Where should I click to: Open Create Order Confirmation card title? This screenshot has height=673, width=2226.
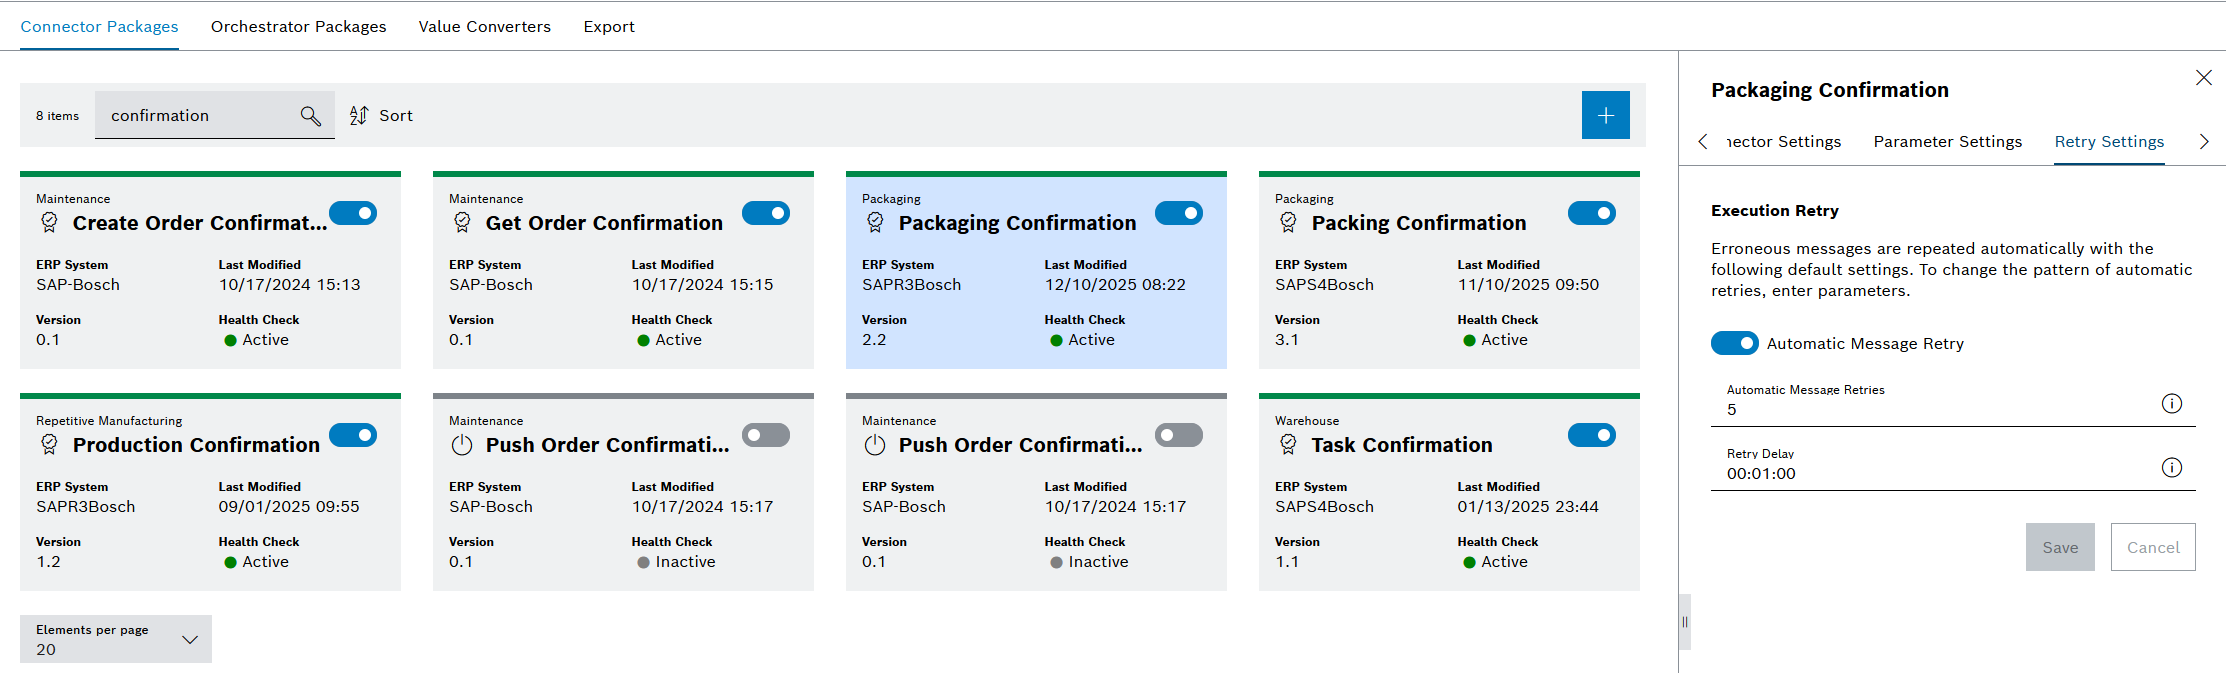200,223
